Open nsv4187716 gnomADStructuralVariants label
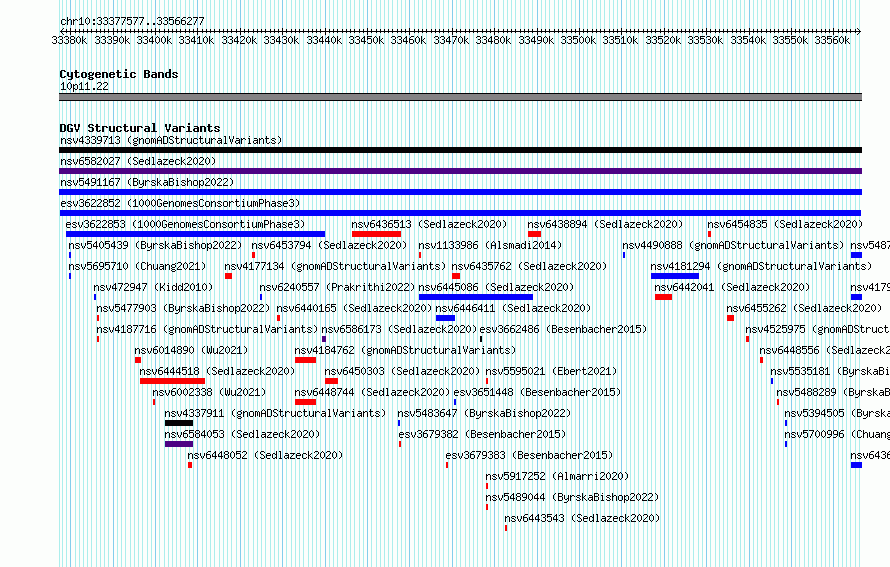The width and height of the screenshot is (890, 567). [x=207, y=329]
